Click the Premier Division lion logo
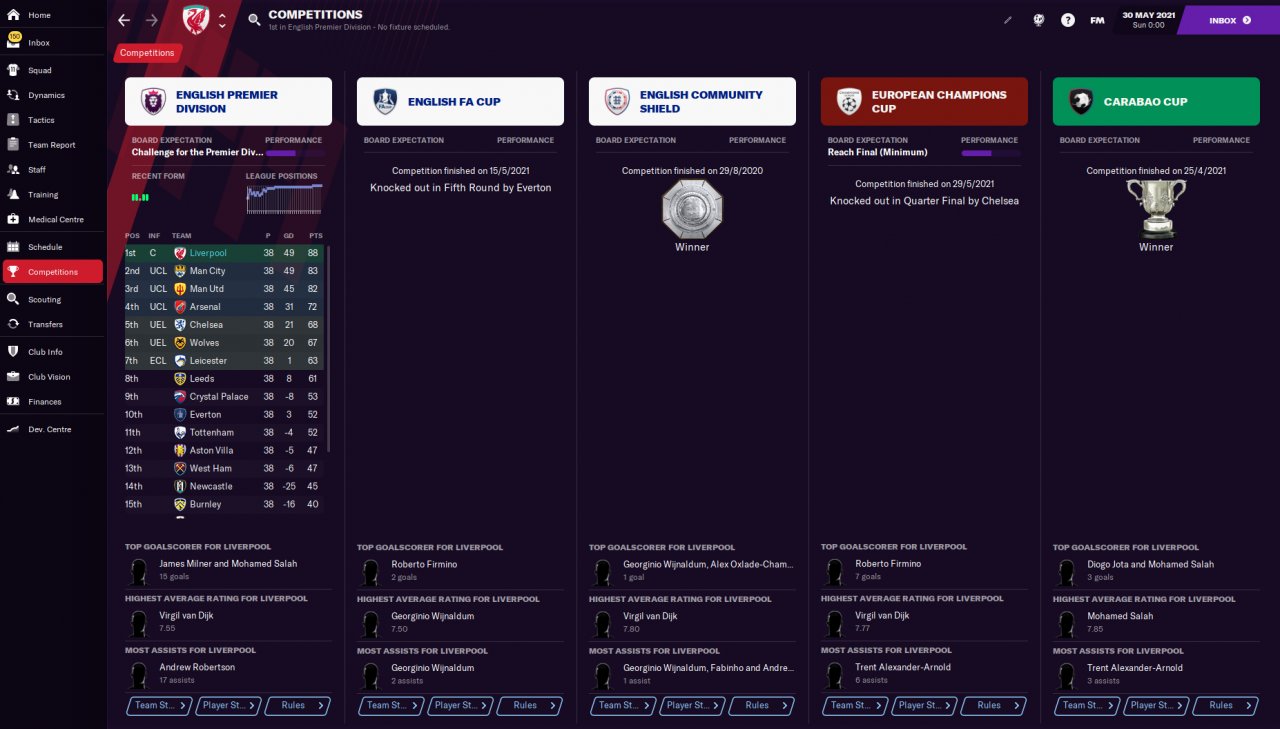The image size is (1280, 729). pyautogui.click(x=153, y=101)
